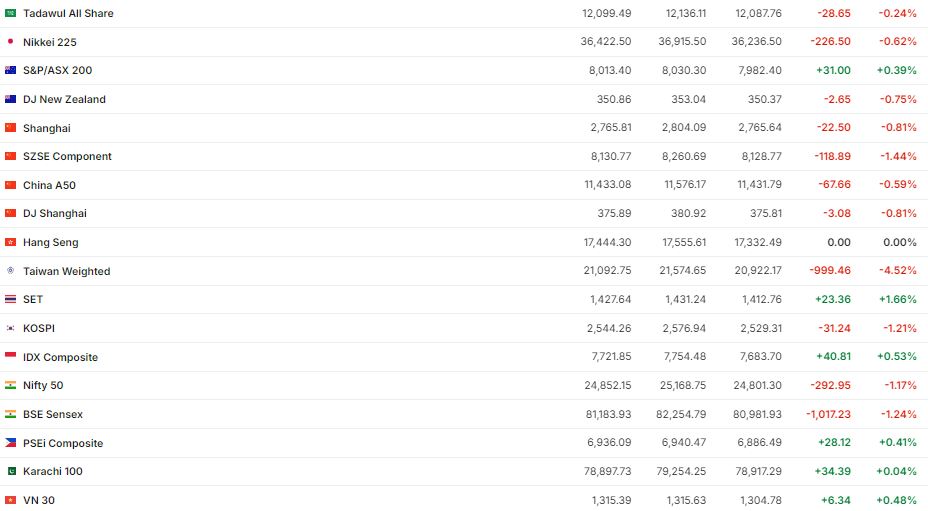Click the Thailand flag beside SET
The width and height of the screenshot is (928, 511).
point(11,299)
